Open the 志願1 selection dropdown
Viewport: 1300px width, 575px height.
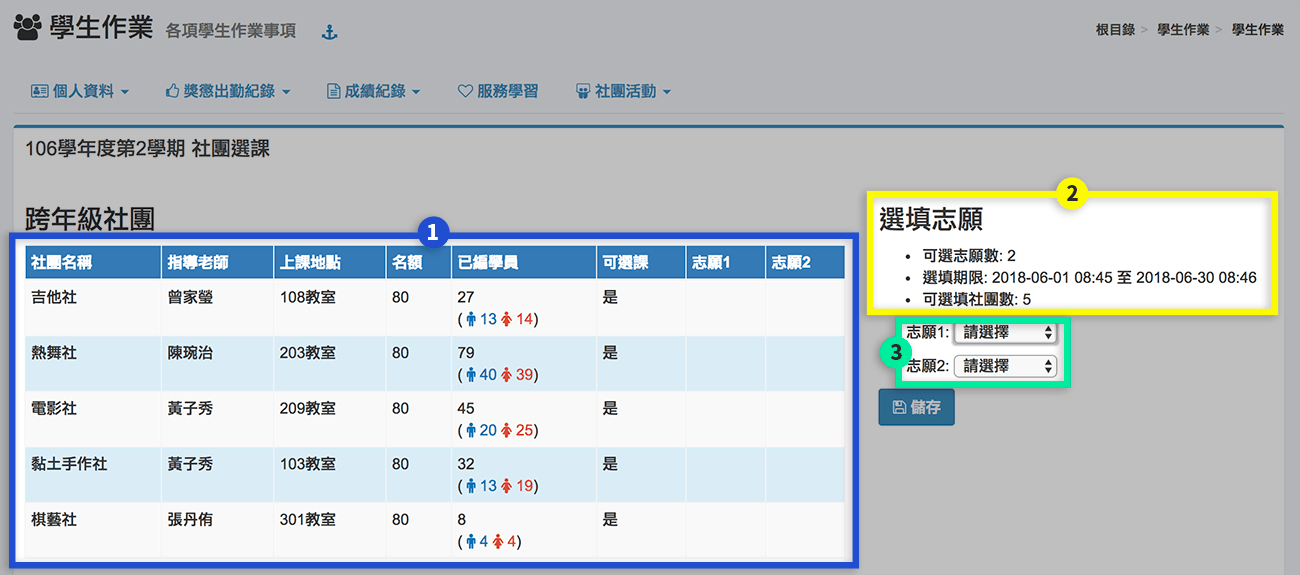[x=1005, y=332]
